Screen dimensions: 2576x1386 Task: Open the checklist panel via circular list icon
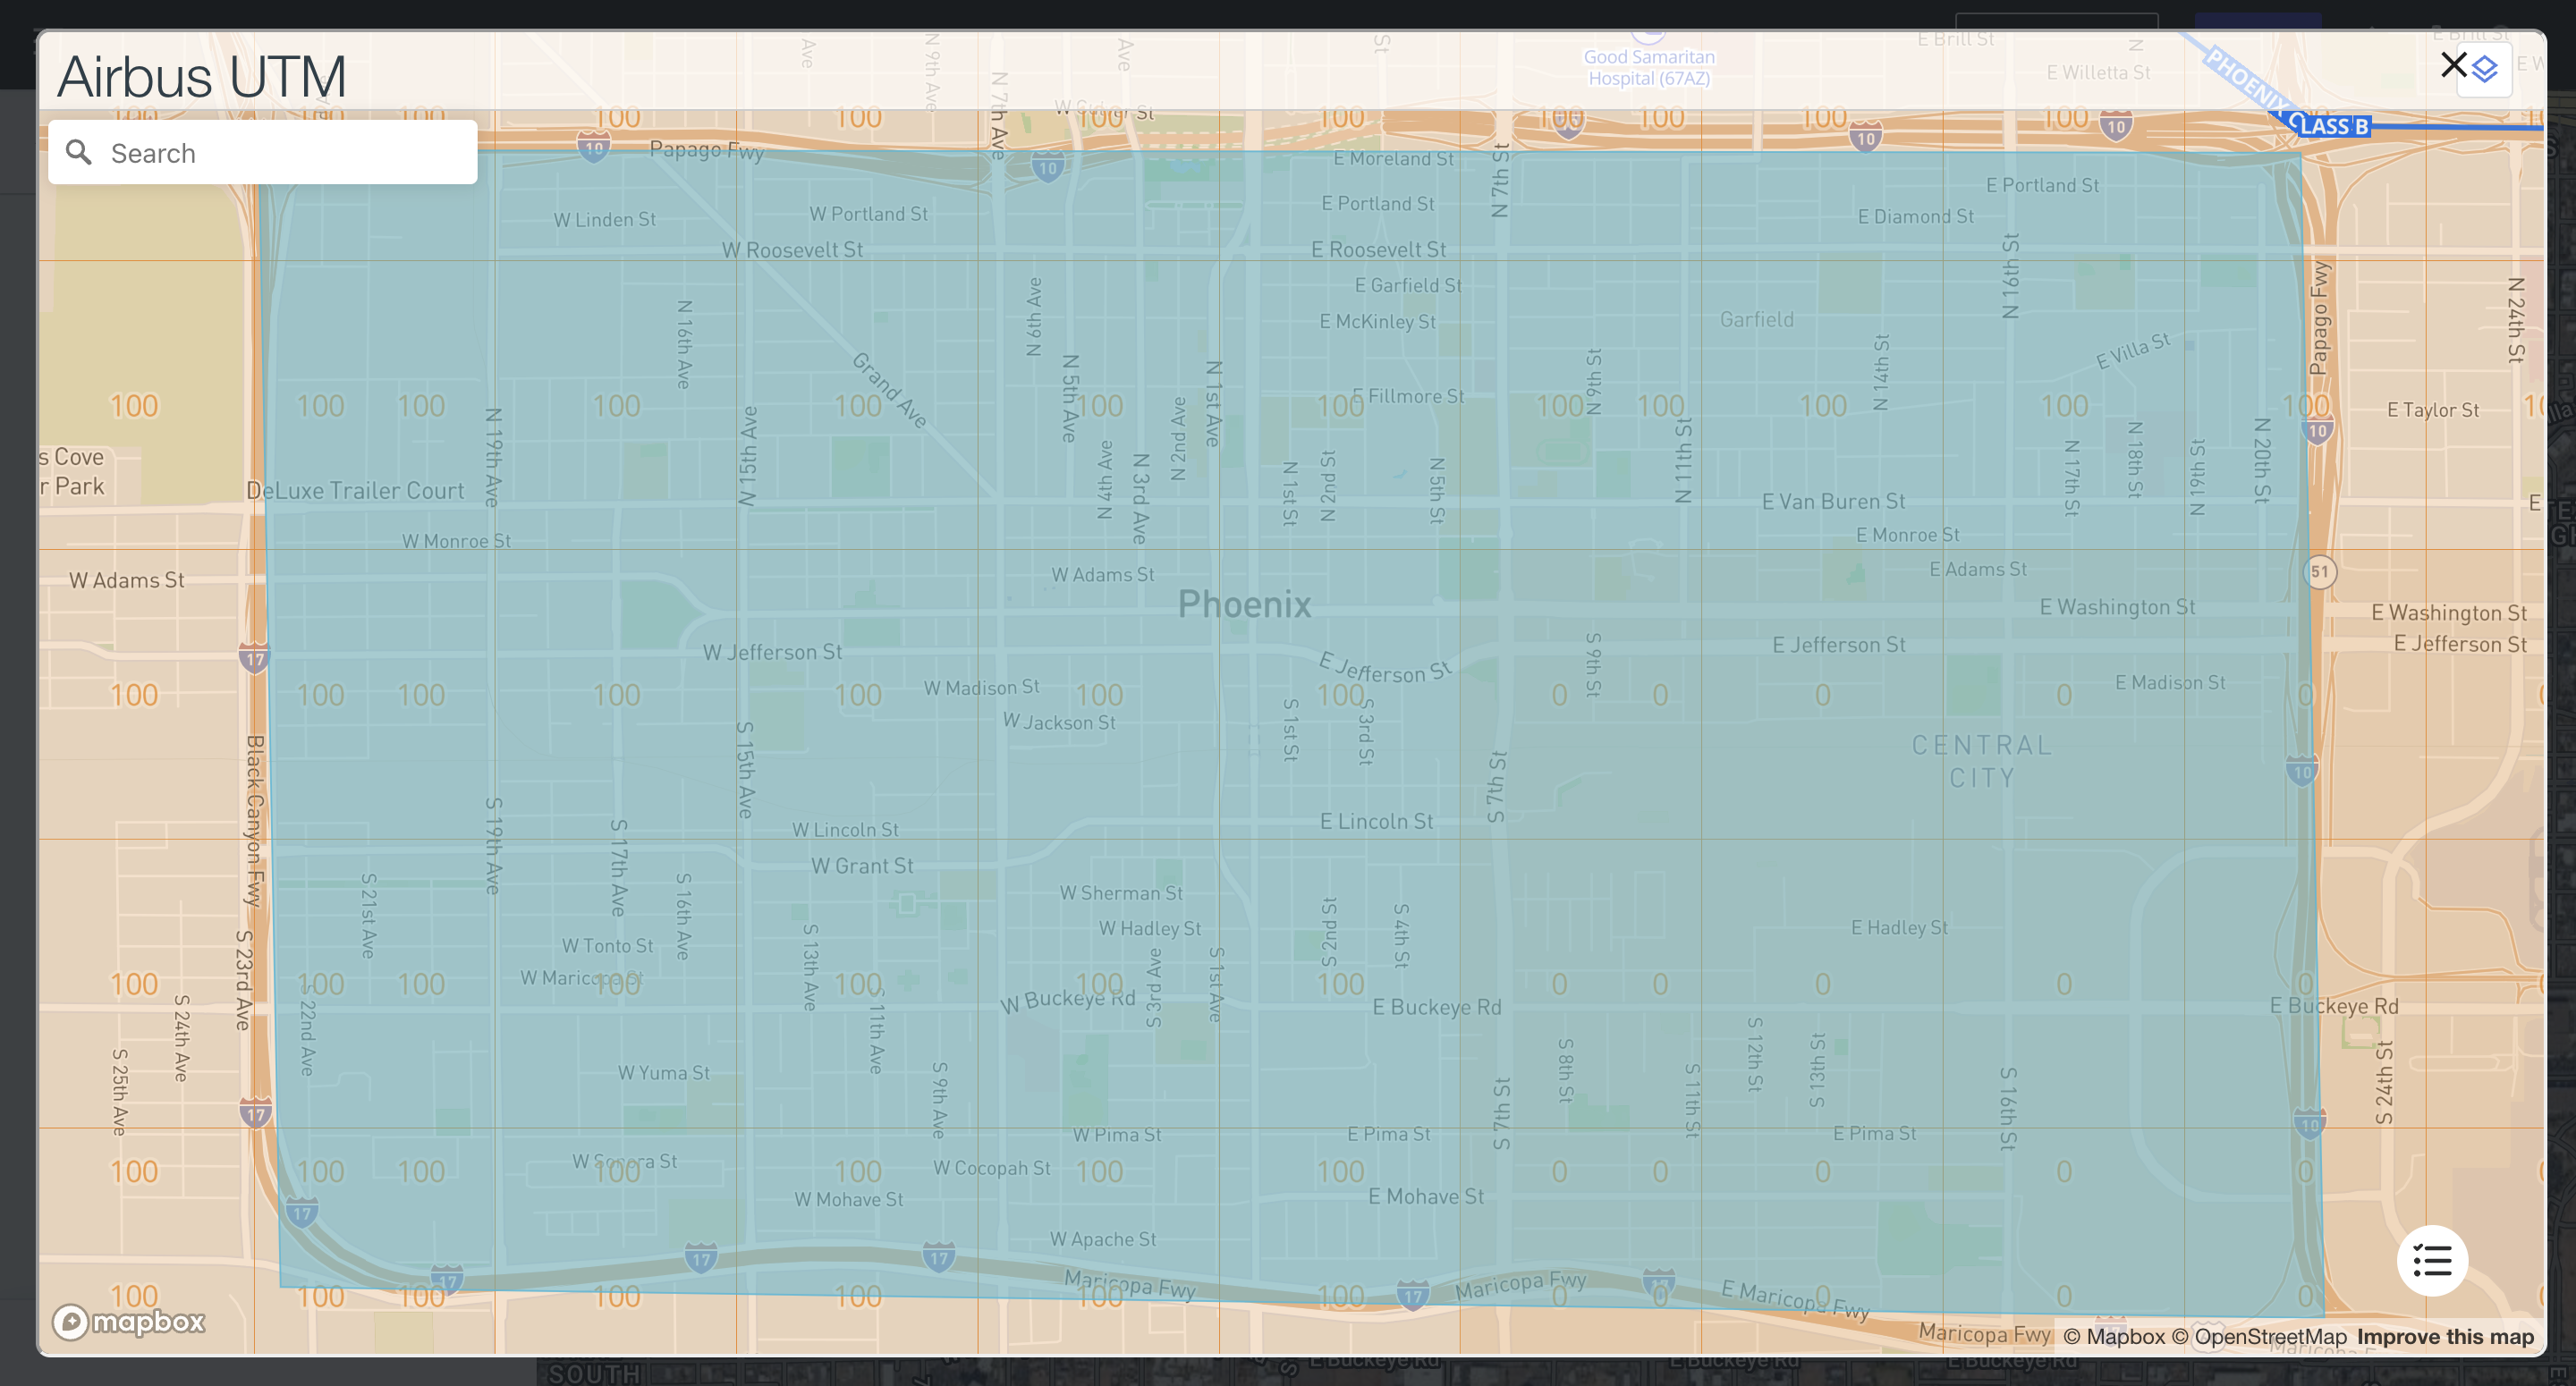click(x=2433, y=1261)
